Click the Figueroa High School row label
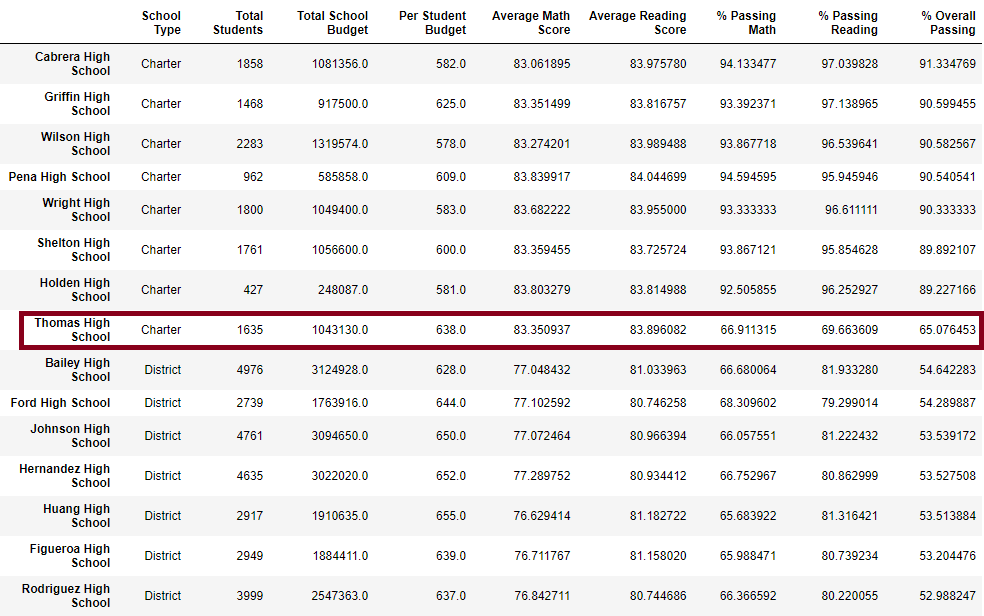 [x=70, y=556]
